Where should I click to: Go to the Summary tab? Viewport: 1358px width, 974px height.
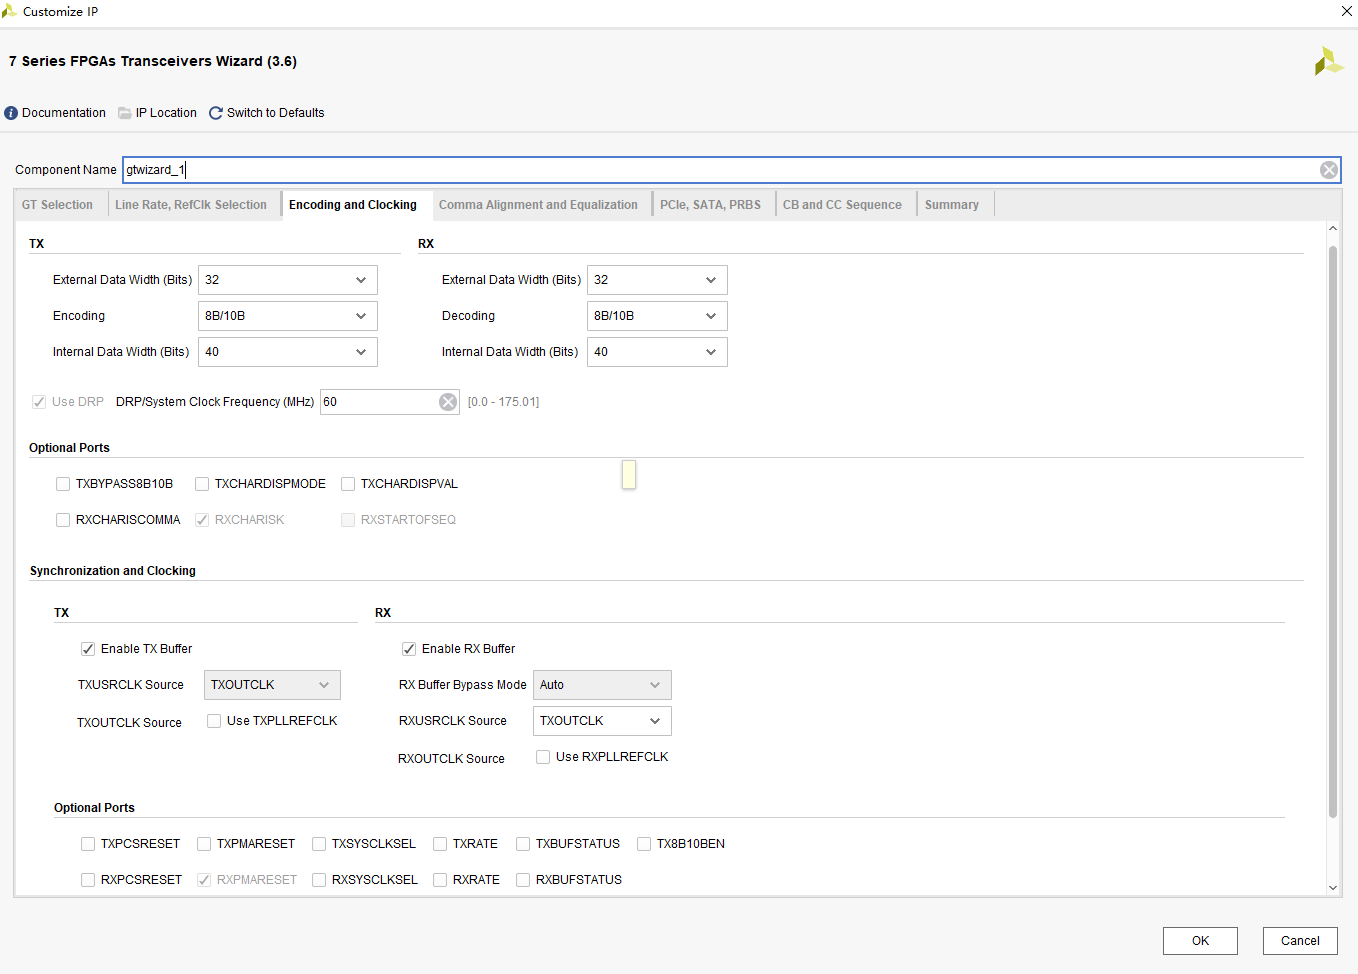(952, 205)
